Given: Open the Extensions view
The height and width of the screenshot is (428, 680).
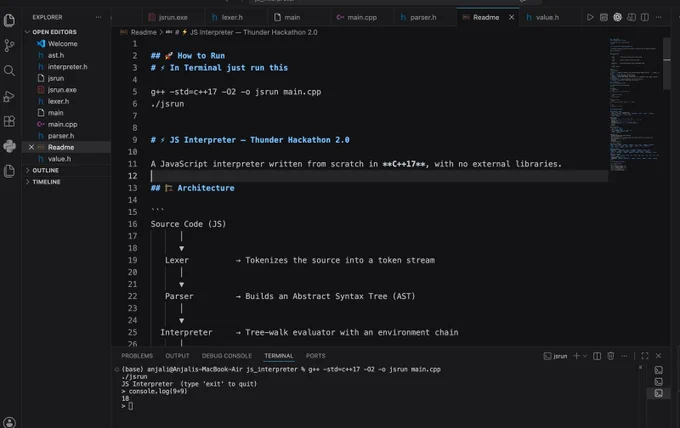Looking at the screenshot, I should 9,121.
